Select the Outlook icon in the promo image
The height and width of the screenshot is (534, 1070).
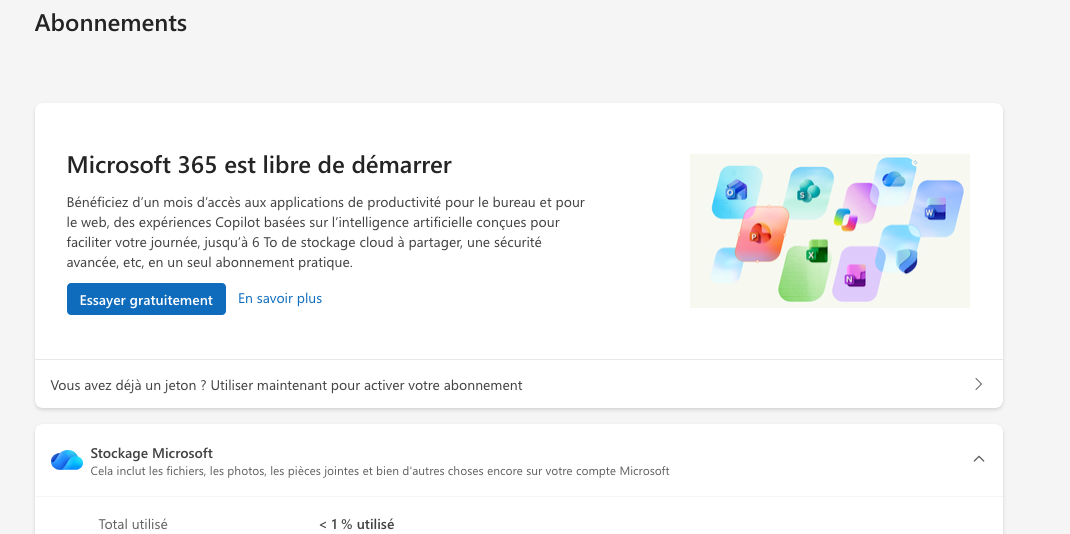pyautogui.click(x=736, y=190)
